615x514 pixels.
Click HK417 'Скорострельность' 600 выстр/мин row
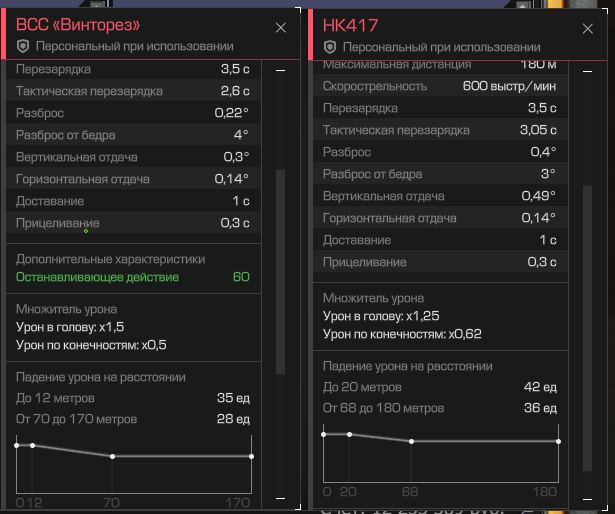[440, 86]
